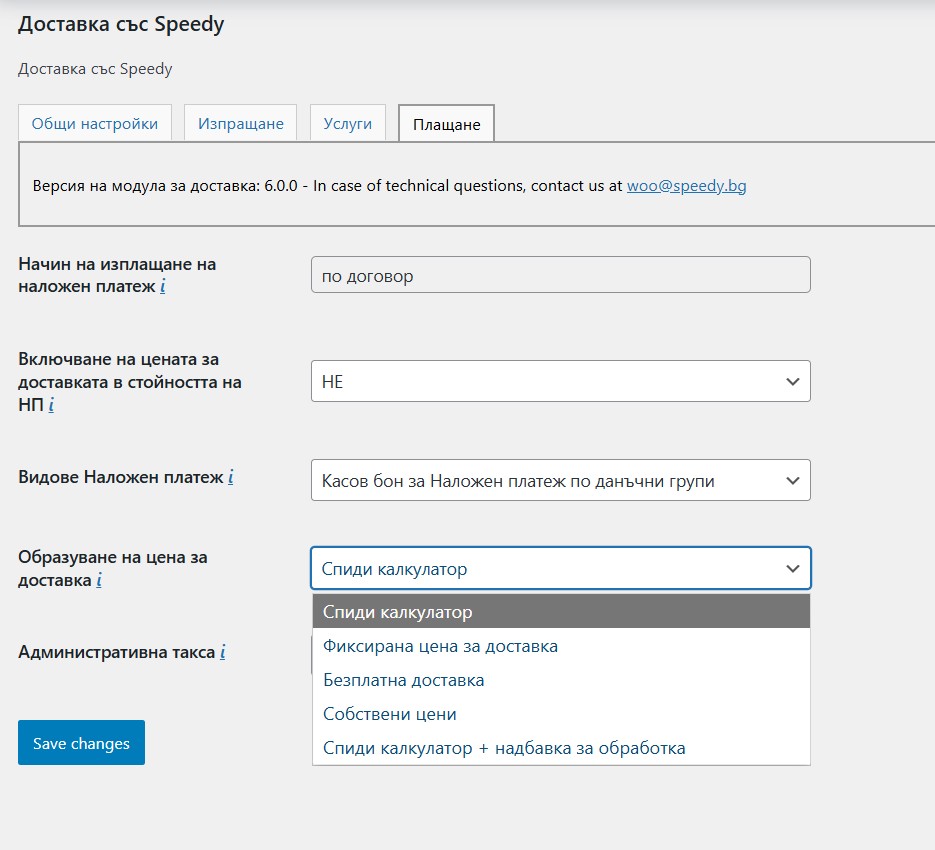The height and width of the screenshot is (850, 935).
Task: Open the Изпращане tab
Action: [x=243, y=122]
